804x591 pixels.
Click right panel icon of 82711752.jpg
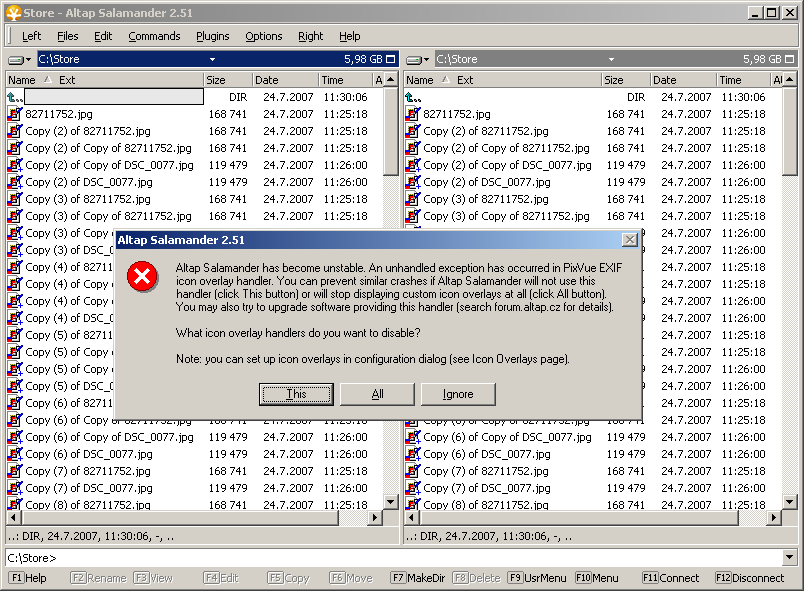pyautogui.click(x=413, y=114)
